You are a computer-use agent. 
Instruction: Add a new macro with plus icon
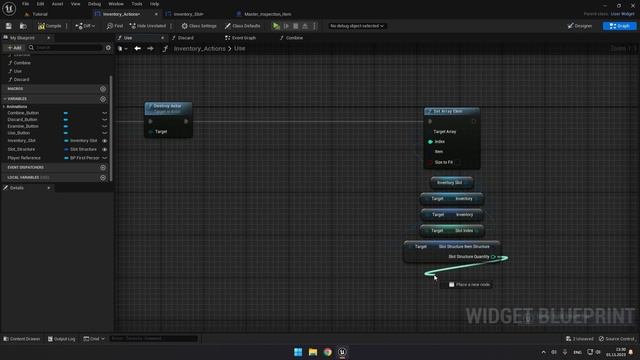pos(103,89)
